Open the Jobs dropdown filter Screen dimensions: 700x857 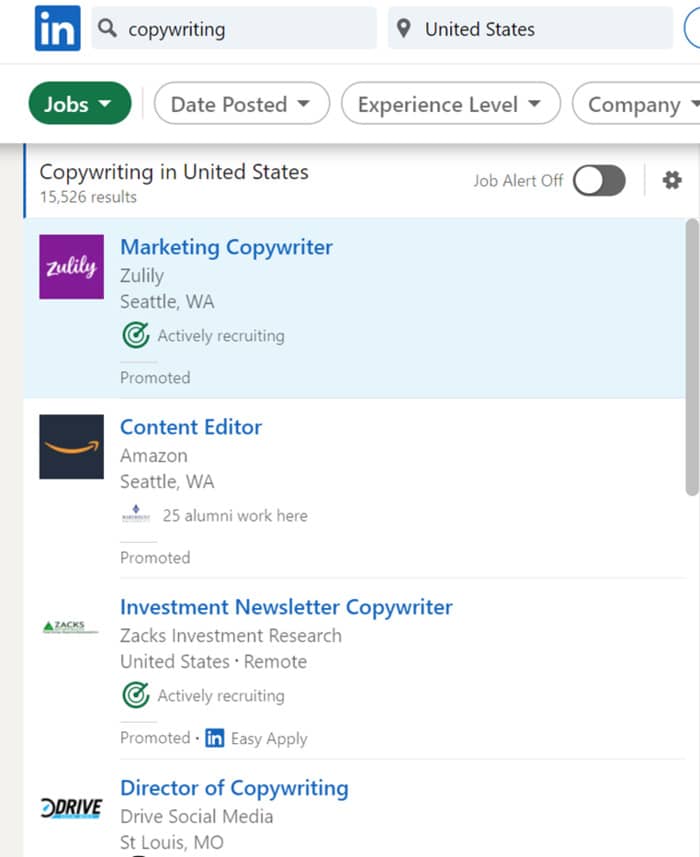click(80, 103)
